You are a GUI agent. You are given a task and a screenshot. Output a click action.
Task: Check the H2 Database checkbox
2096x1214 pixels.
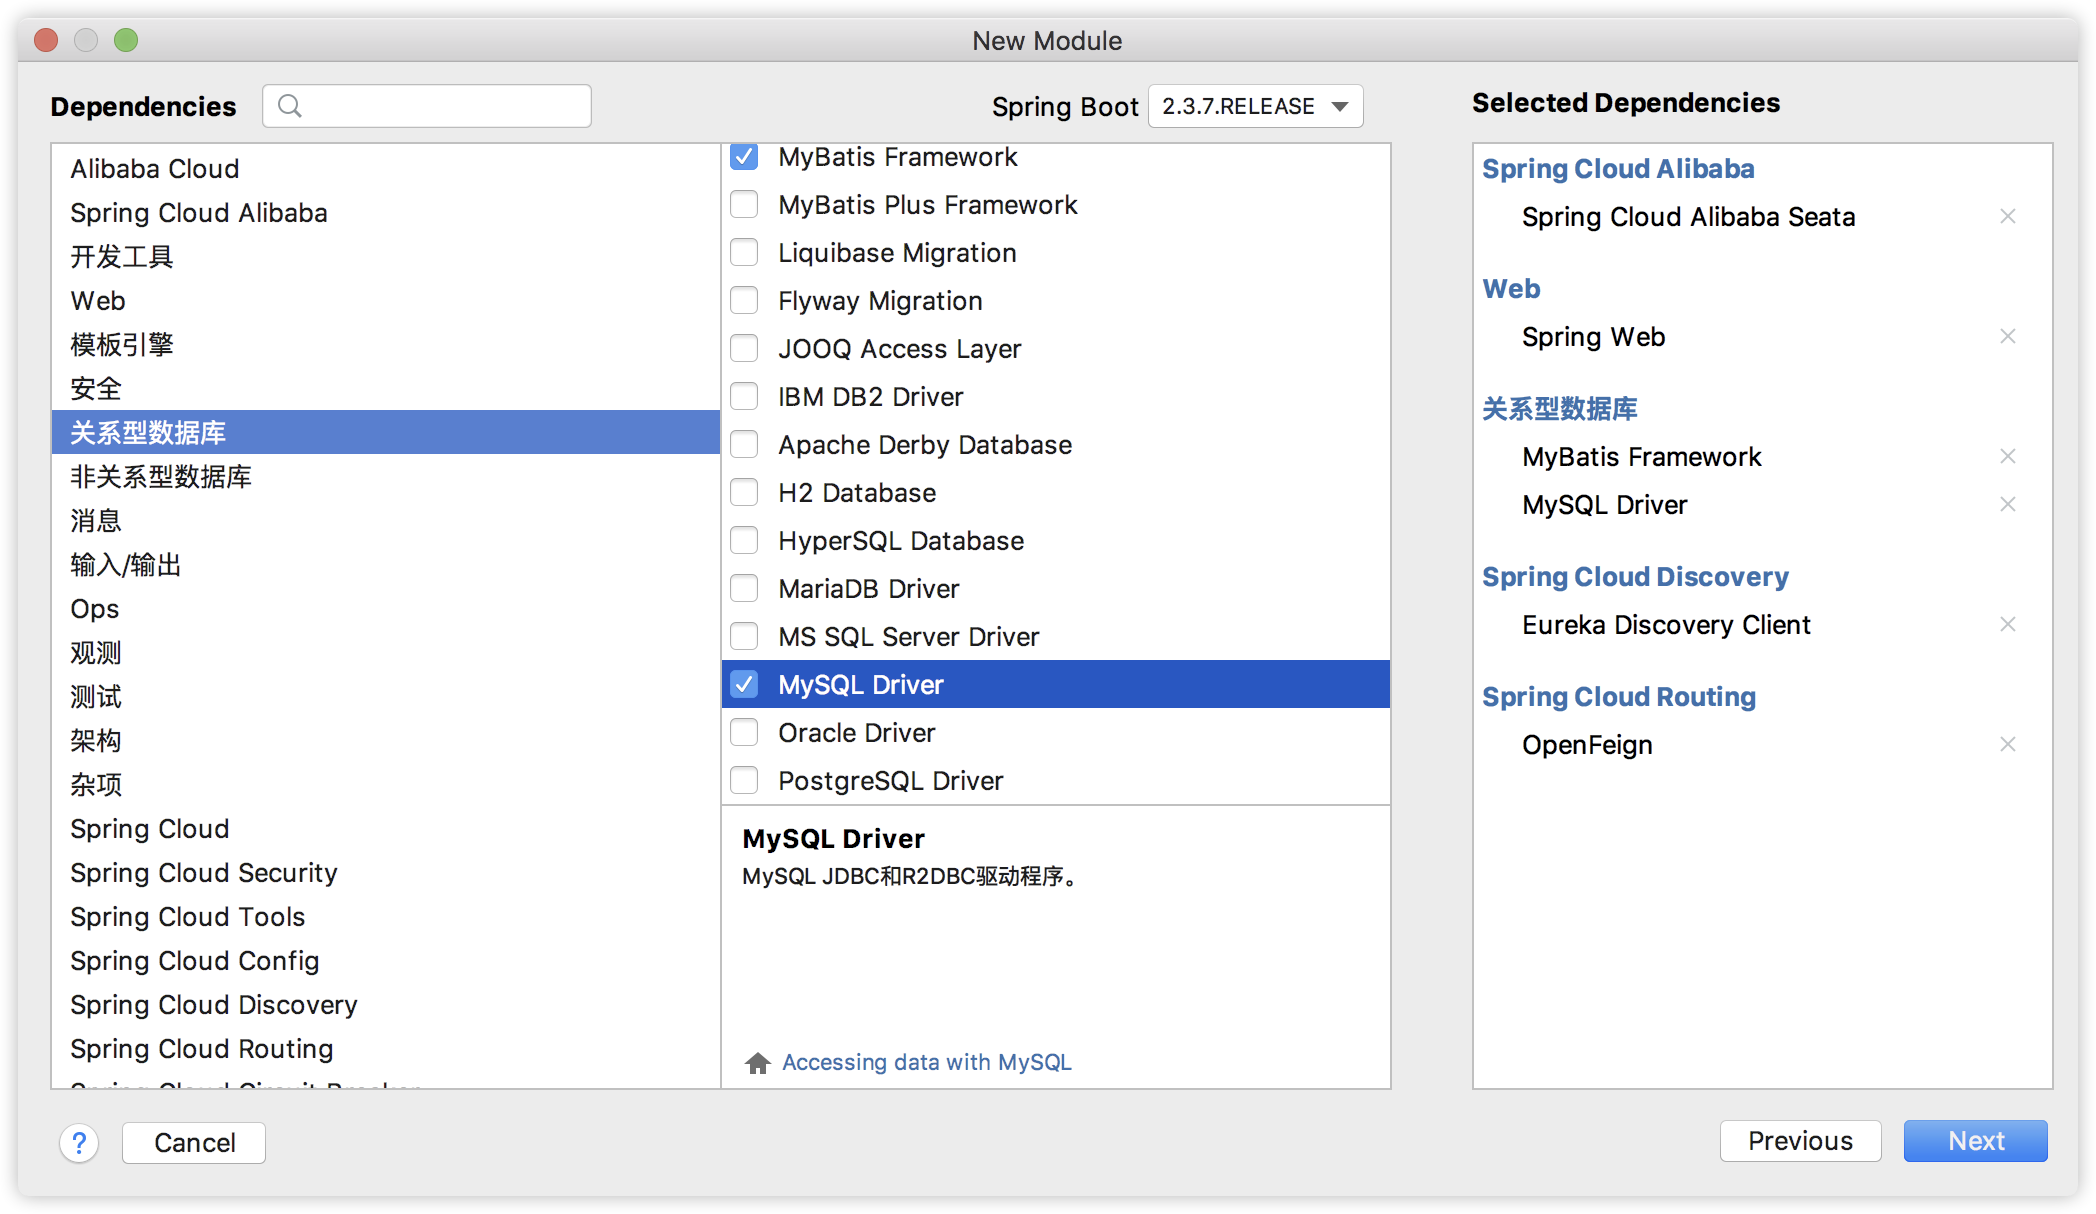tap(744, 492)
